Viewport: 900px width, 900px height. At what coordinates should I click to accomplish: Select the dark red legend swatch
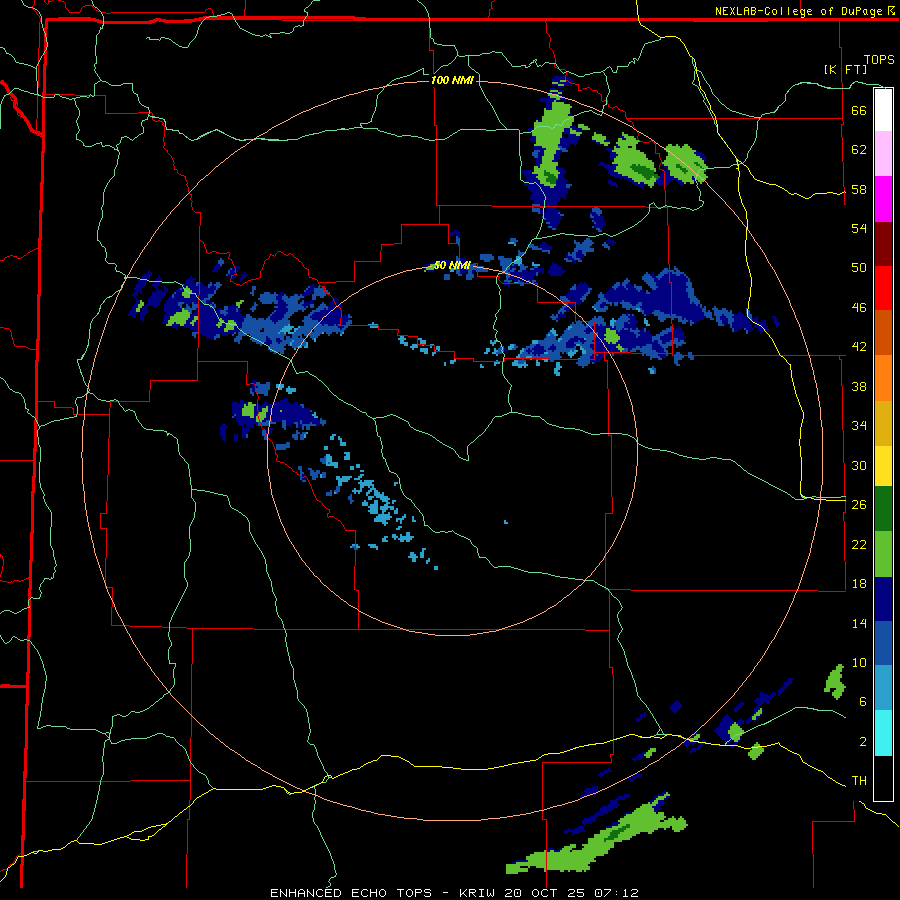point(883,243)
